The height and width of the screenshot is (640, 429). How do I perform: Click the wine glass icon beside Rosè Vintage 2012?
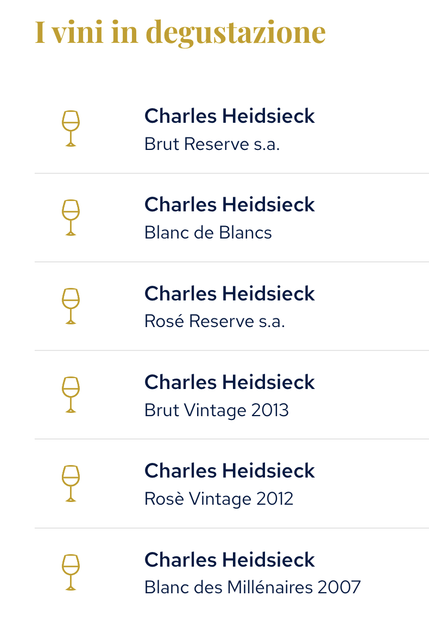(71, 484)
